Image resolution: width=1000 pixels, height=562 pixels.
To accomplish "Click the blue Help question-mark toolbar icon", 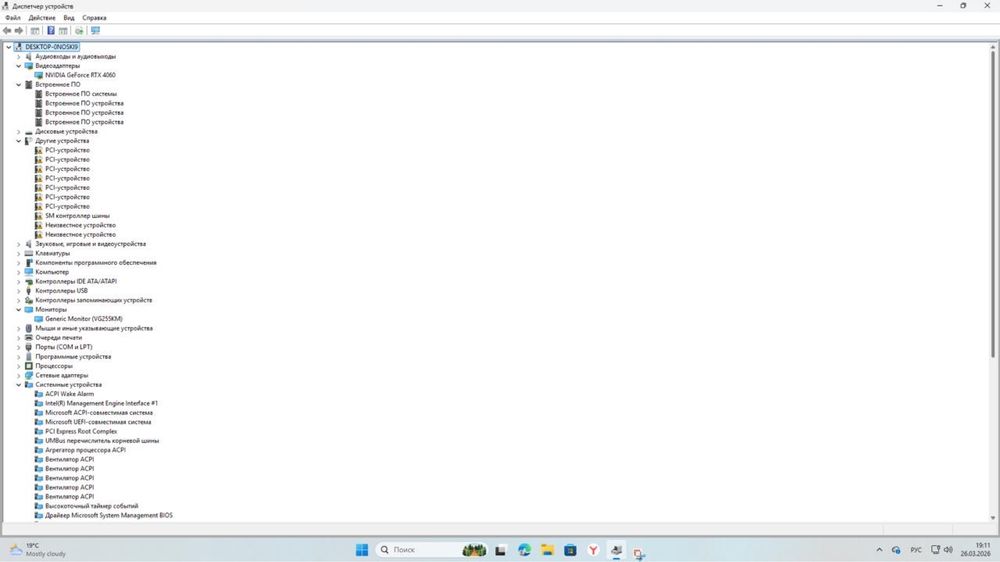I will pos(50,31).
